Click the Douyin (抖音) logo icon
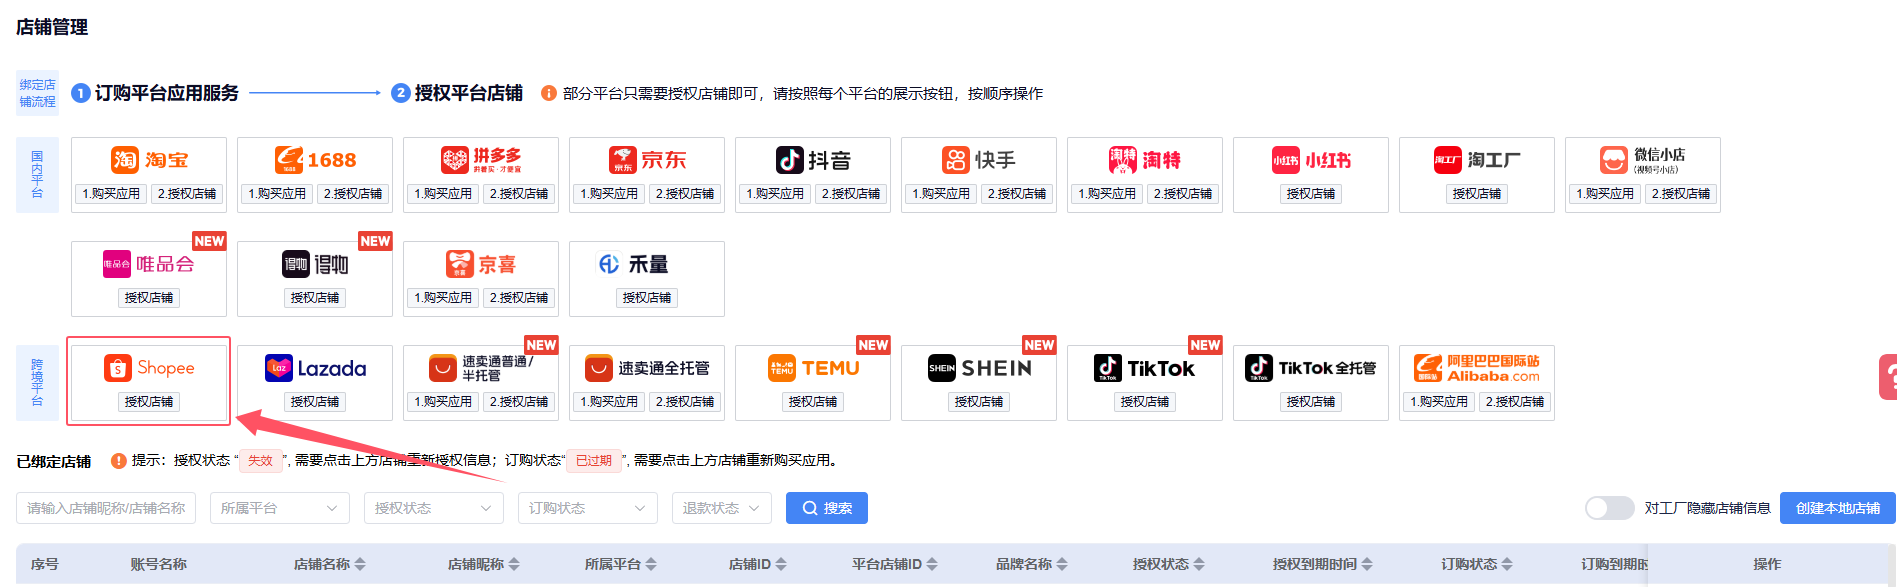This screenshot has height=587, width=1897. tap(790, 160)
